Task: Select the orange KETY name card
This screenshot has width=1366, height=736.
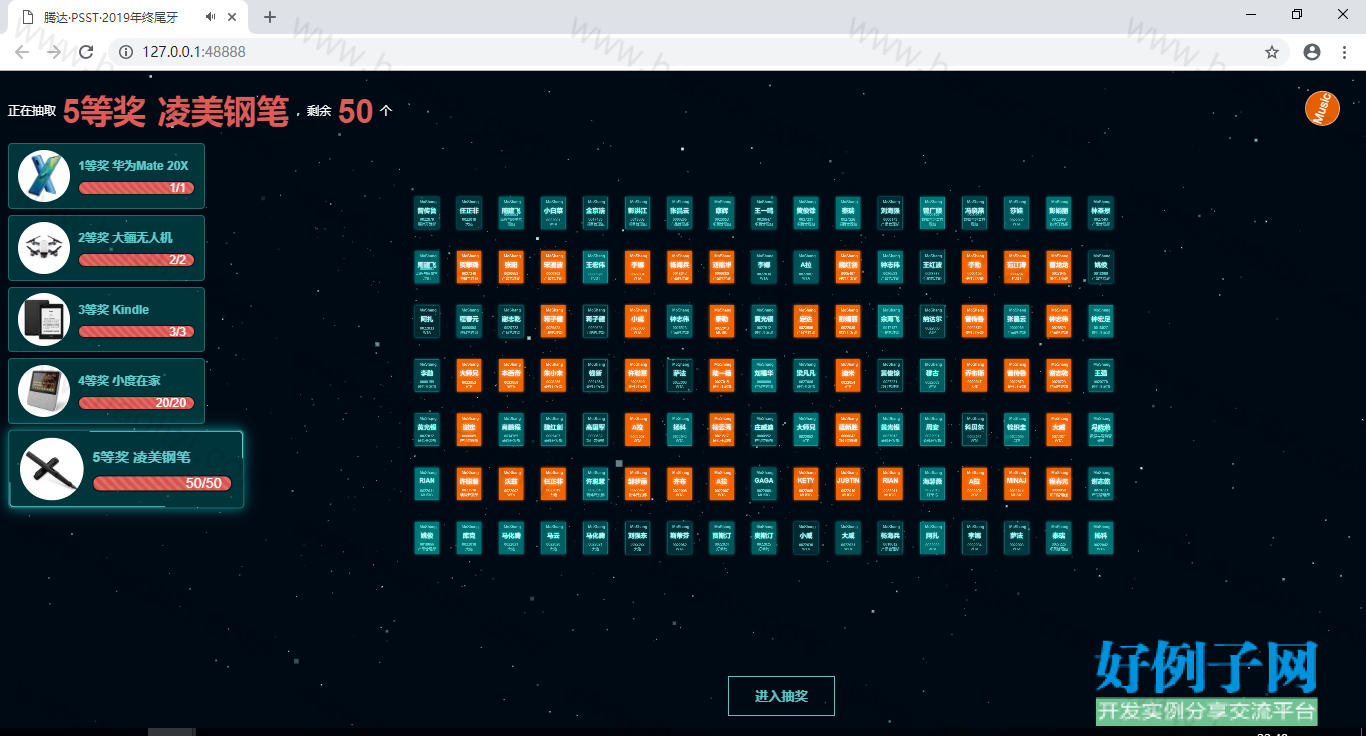Action: 807,483
